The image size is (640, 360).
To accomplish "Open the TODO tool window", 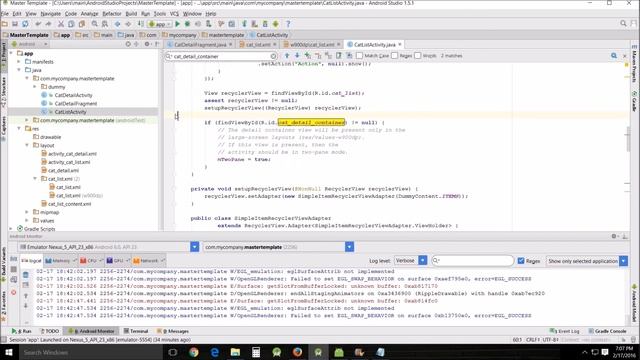I will (49, 331).
